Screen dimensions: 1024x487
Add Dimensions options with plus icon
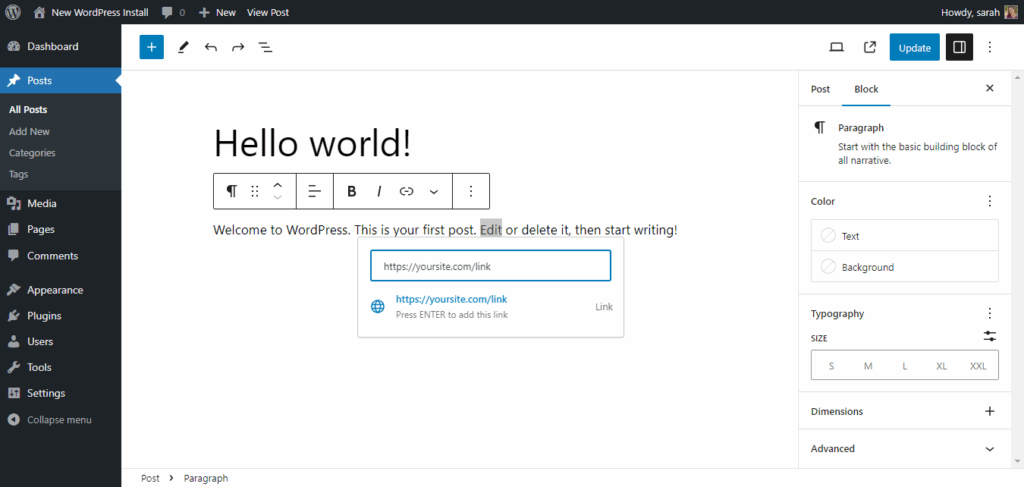(x=990, y=411)
